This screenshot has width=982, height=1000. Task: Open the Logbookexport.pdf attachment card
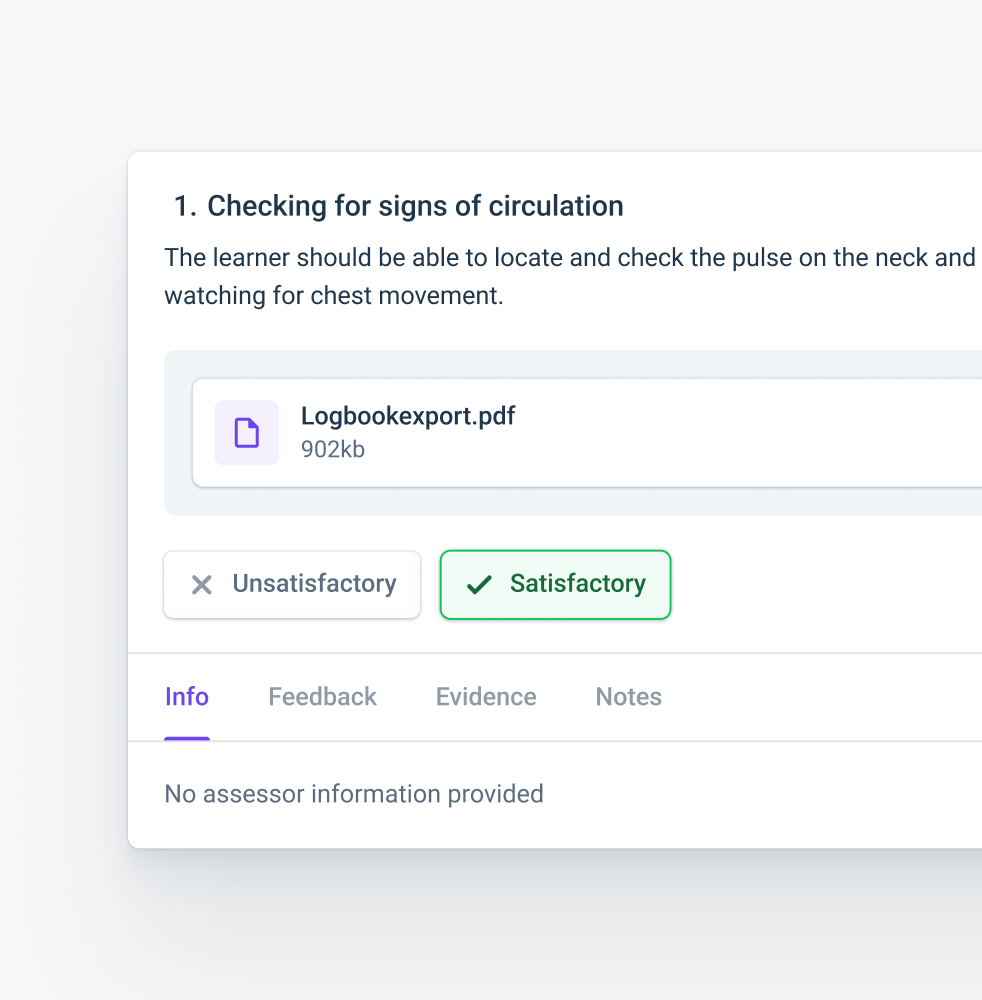[x=500, y=432]
